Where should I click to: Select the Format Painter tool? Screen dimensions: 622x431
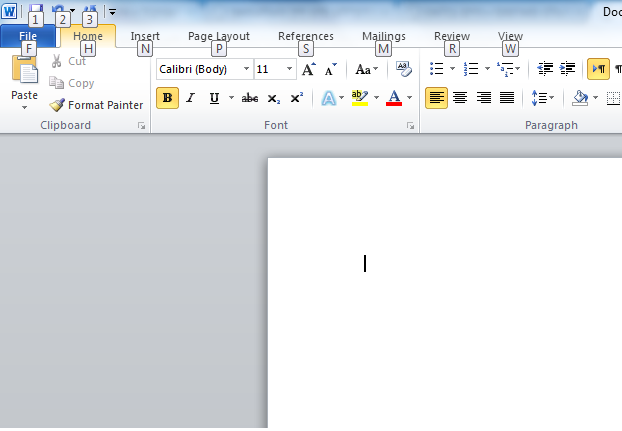[96, 105]
